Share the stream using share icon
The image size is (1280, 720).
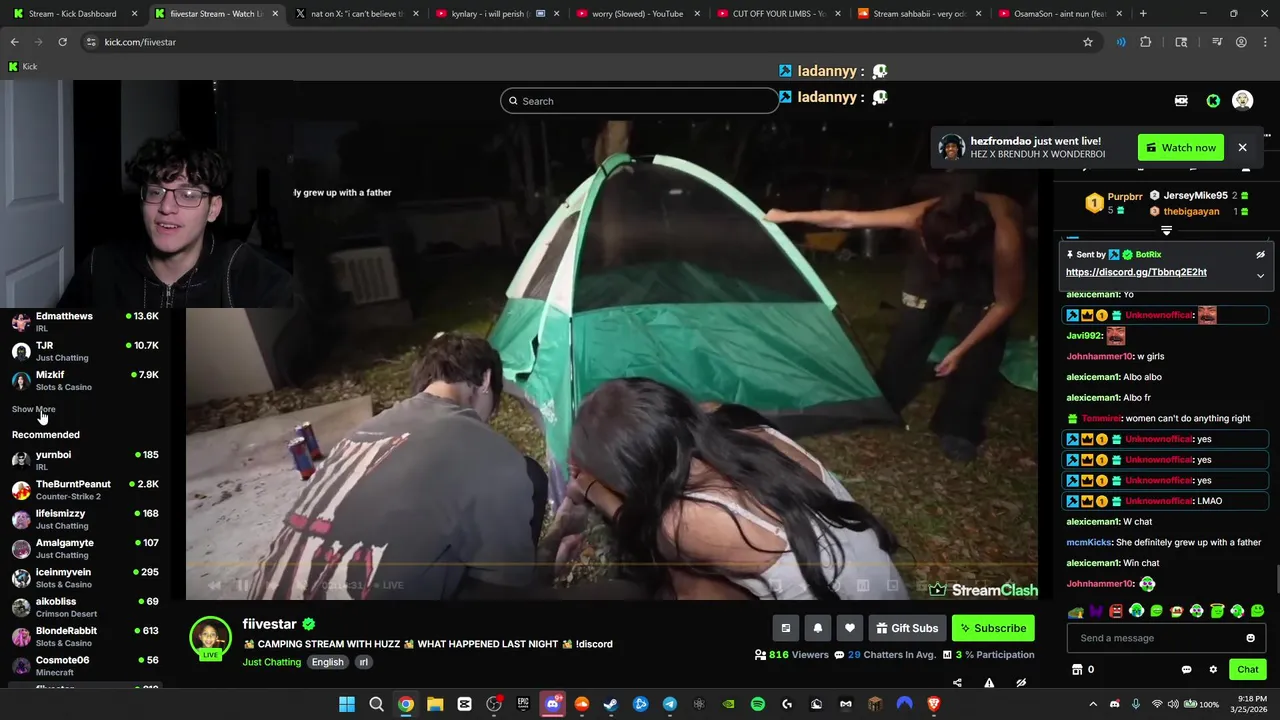point(957,683)
